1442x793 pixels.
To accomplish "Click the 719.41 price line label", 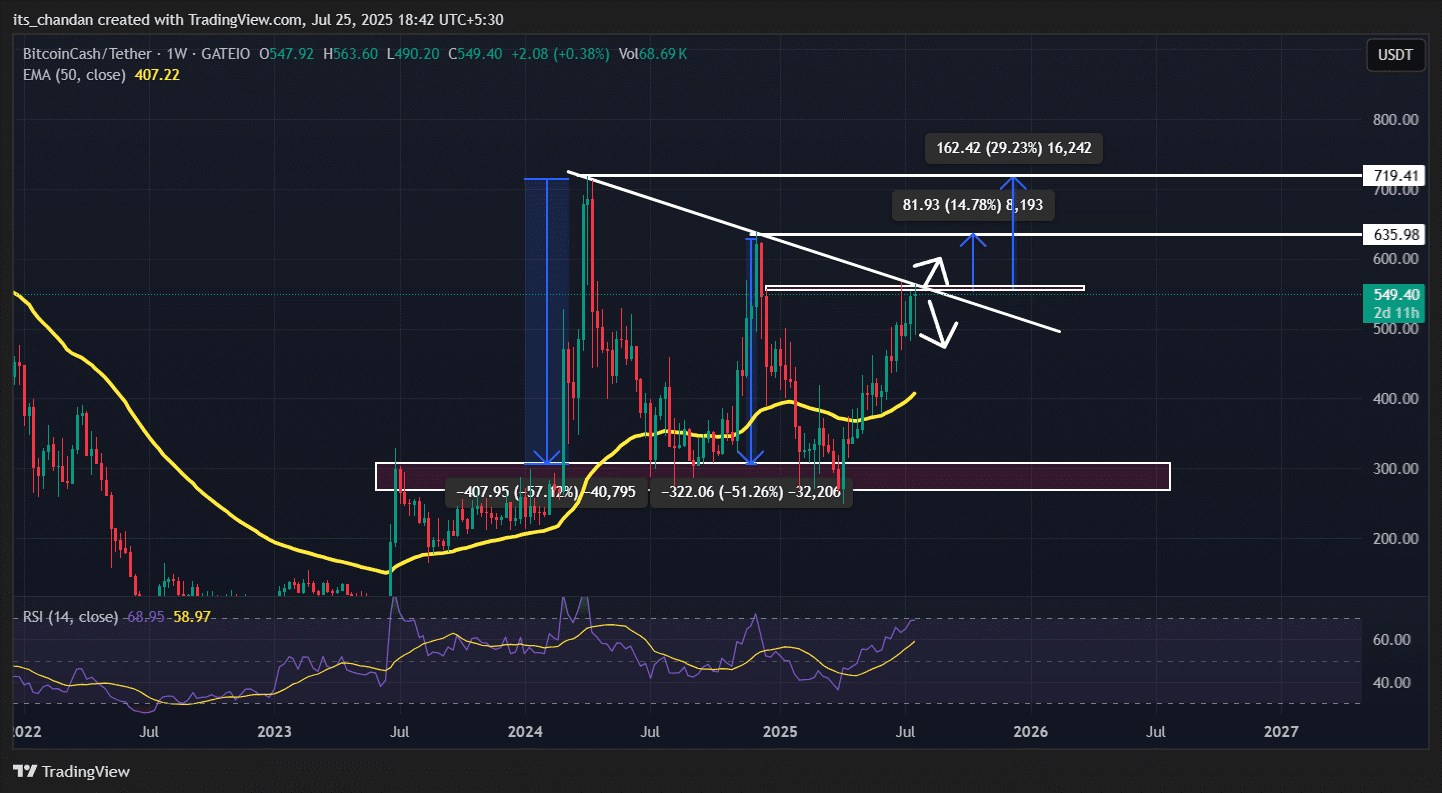I will [1392, 176].
